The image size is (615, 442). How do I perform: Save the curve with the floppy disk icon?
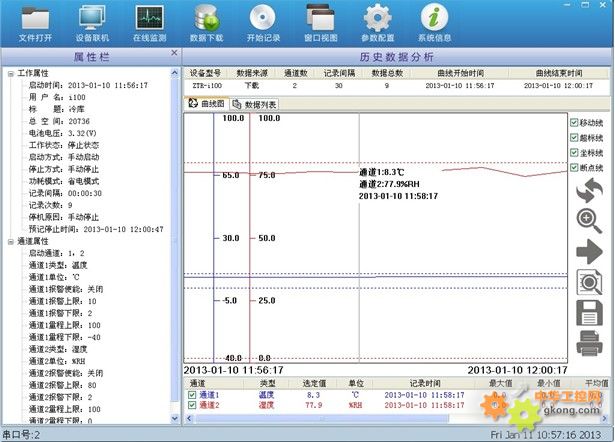point(589,313)
